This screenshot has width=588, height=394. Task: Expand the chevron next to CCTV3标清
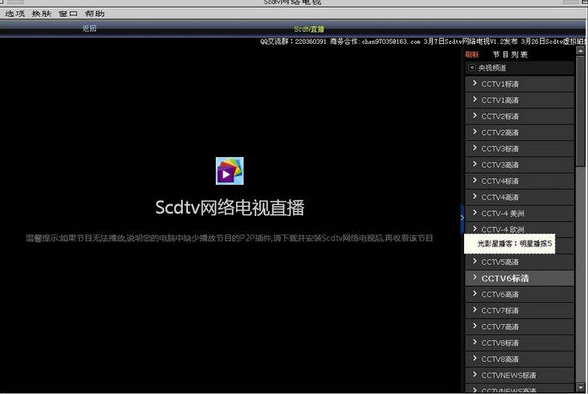pyautogui.click(x=475, y=148)
